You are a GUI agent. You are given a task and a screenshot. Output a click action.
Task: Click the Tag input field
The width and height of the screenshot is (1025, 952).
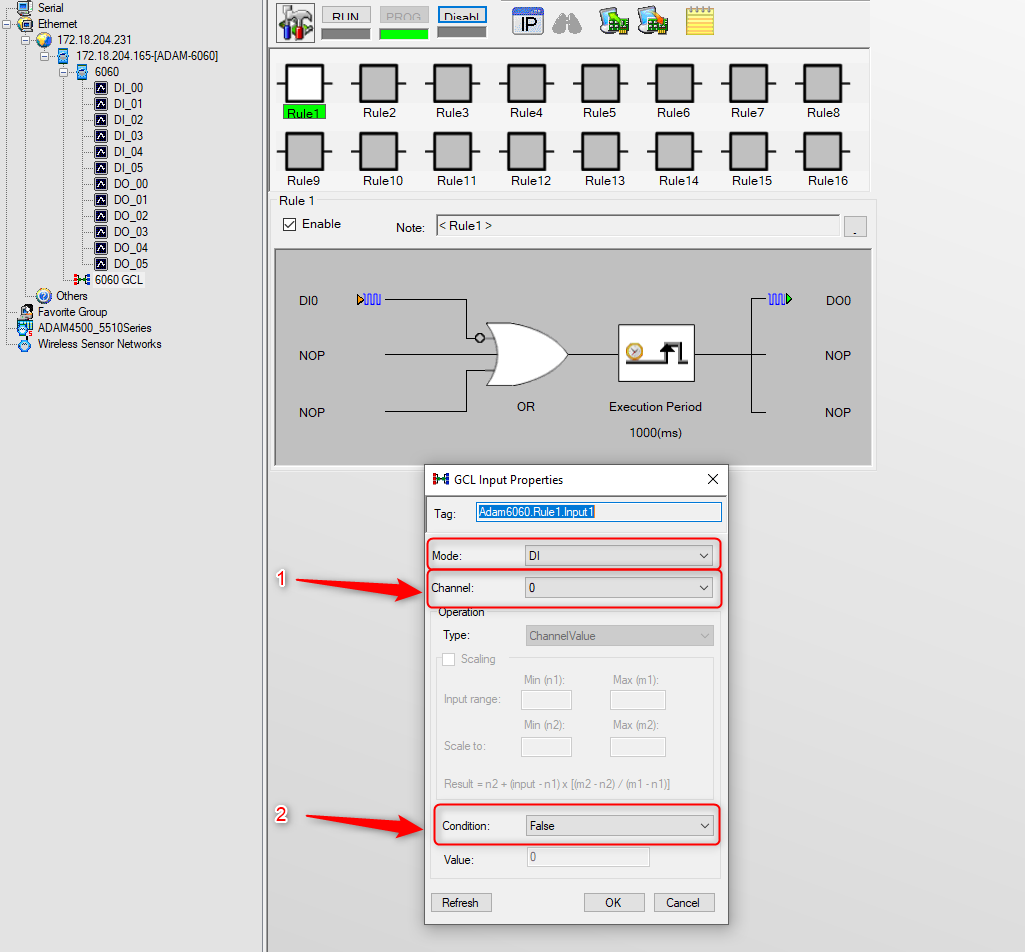click(599, 512)
